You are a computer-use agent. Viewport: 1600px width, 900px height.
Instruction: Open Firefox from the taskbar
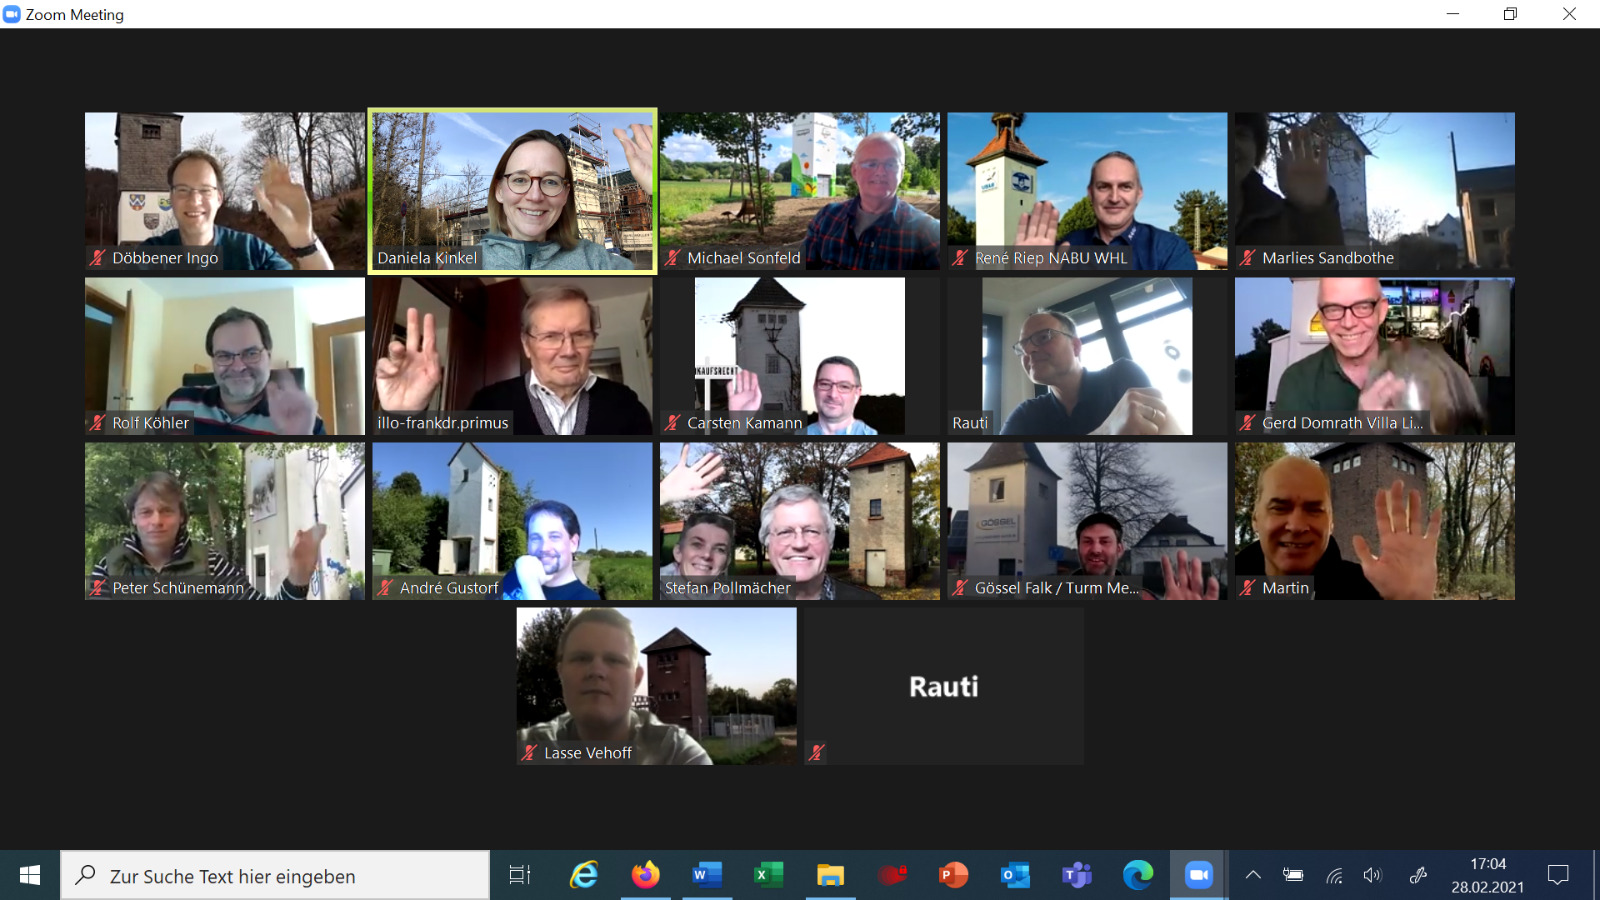(645, 876)
